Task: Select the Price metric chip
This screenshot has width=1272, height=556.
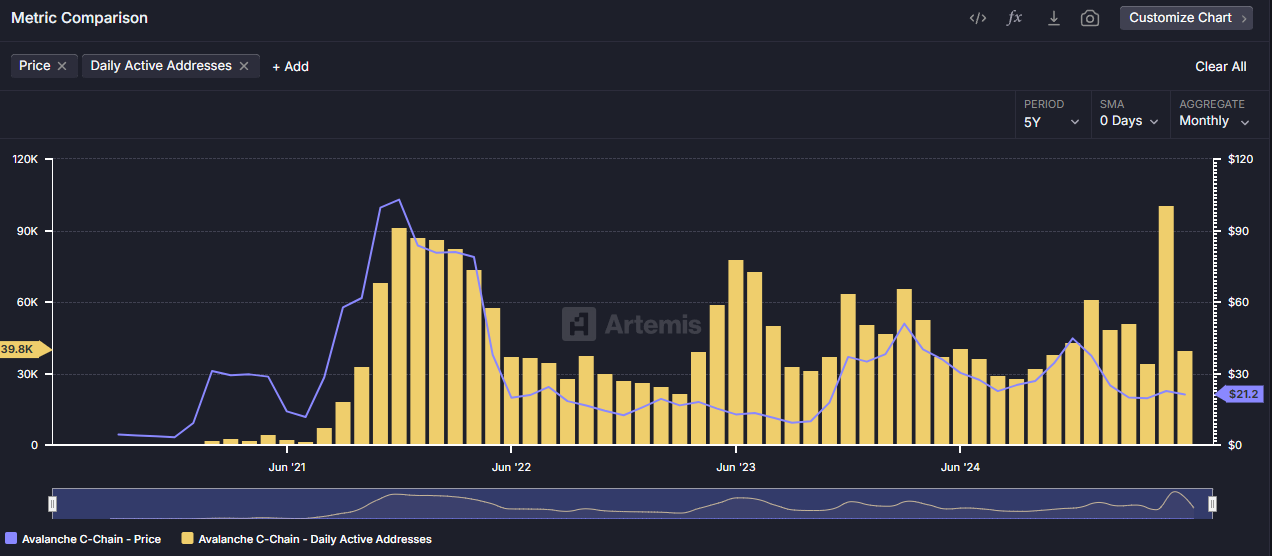Action: point(34,66)
